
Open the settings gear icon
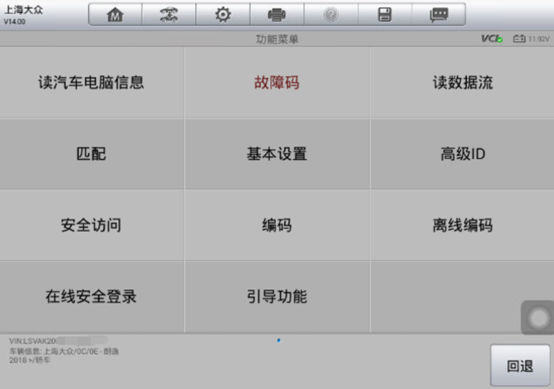point(223,14)
